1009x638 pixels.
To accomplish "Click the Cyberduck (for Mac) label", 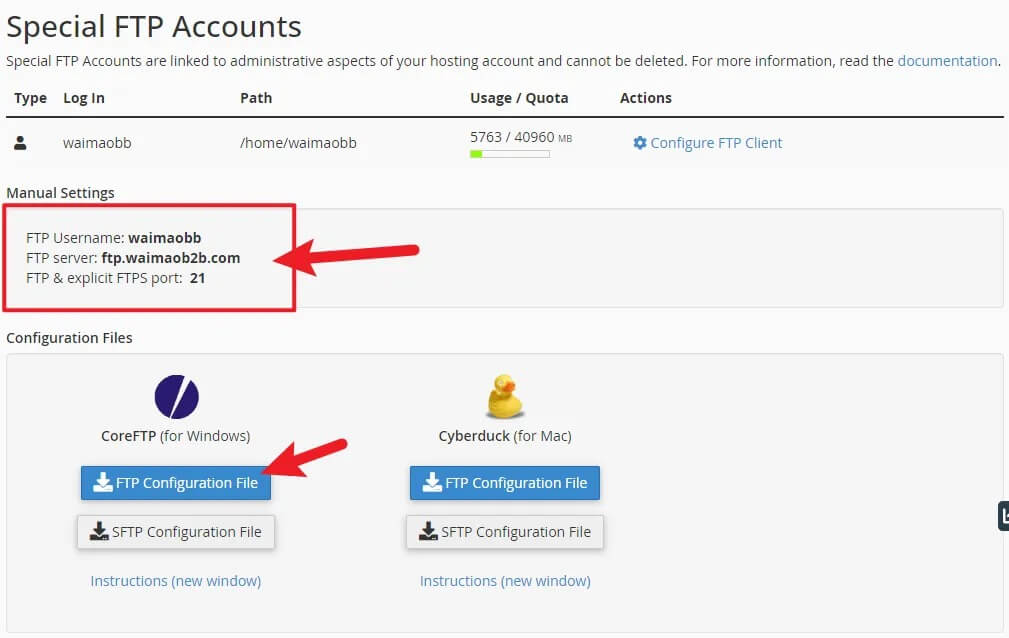I will [505, 436].
